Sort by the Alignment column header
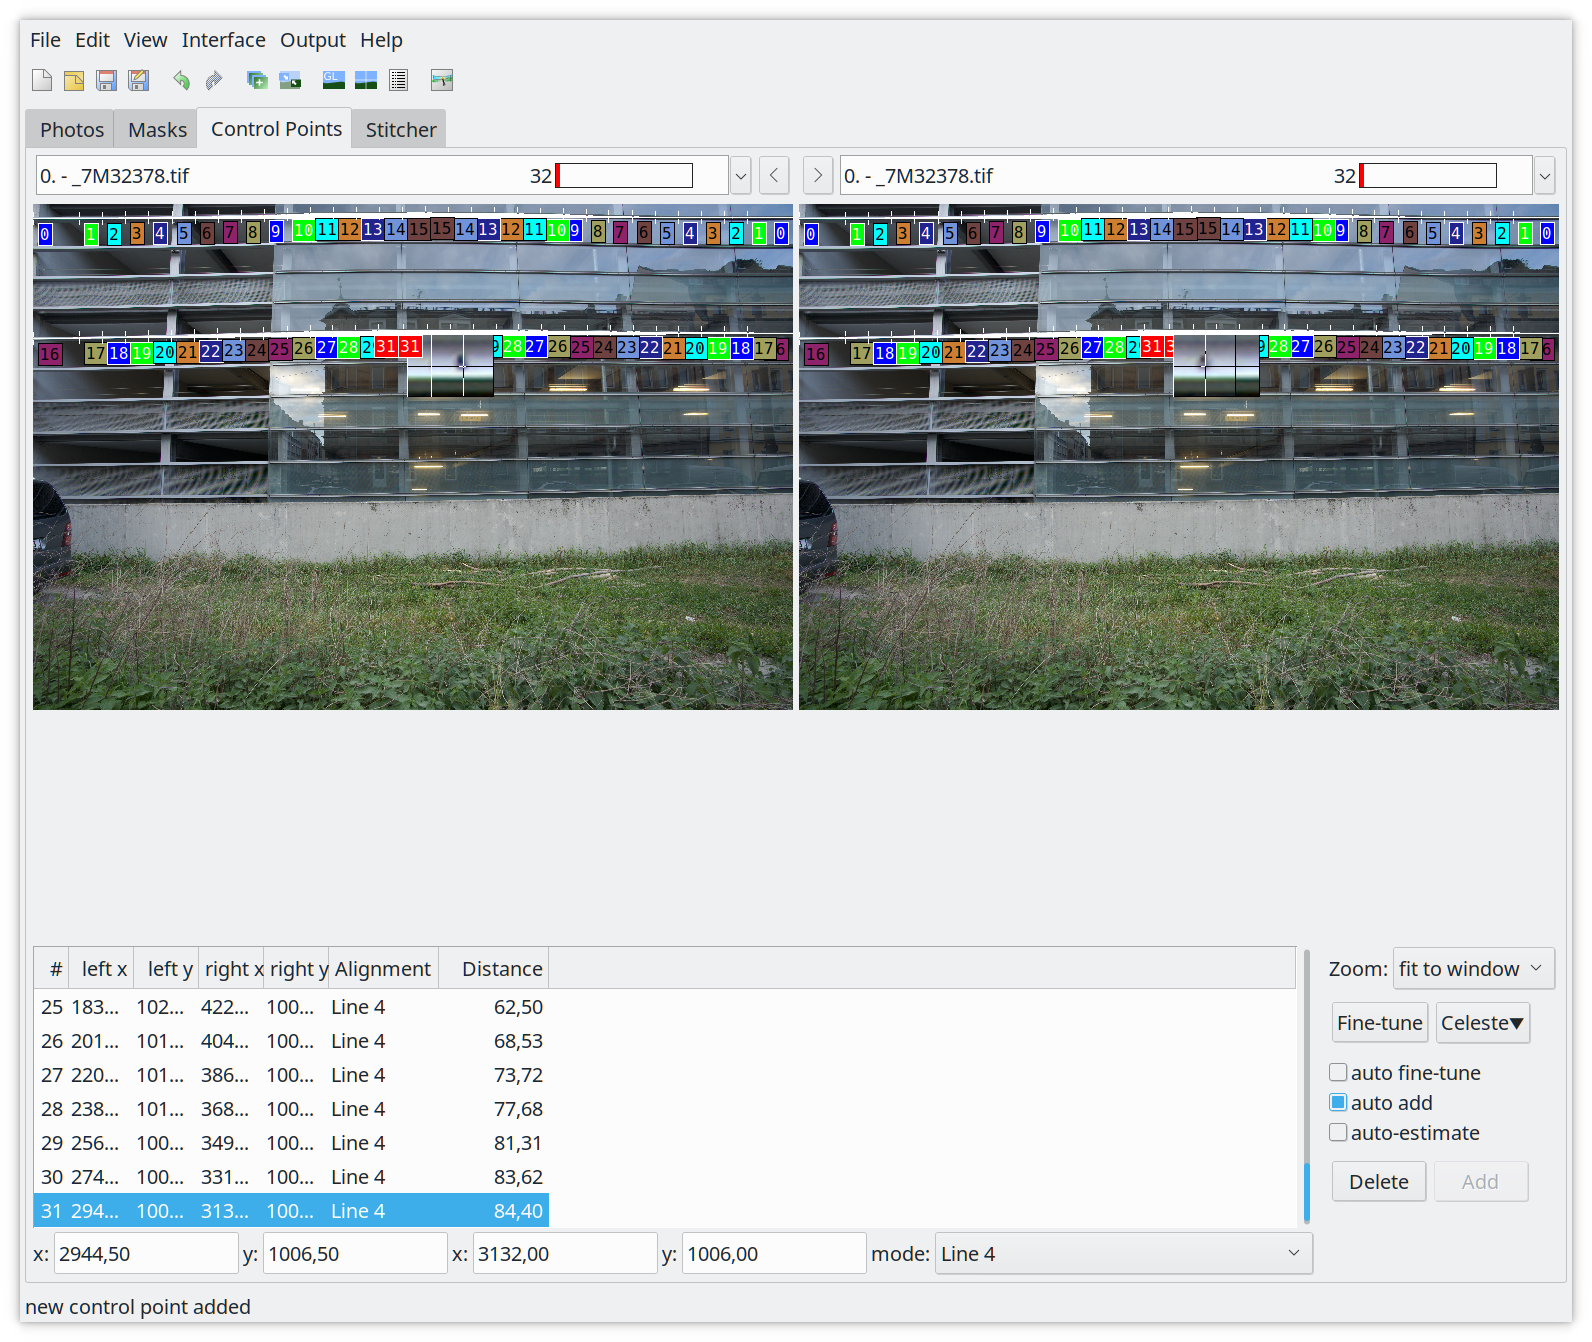Viewport: 1592px width, 1342px height. point(383,968)
